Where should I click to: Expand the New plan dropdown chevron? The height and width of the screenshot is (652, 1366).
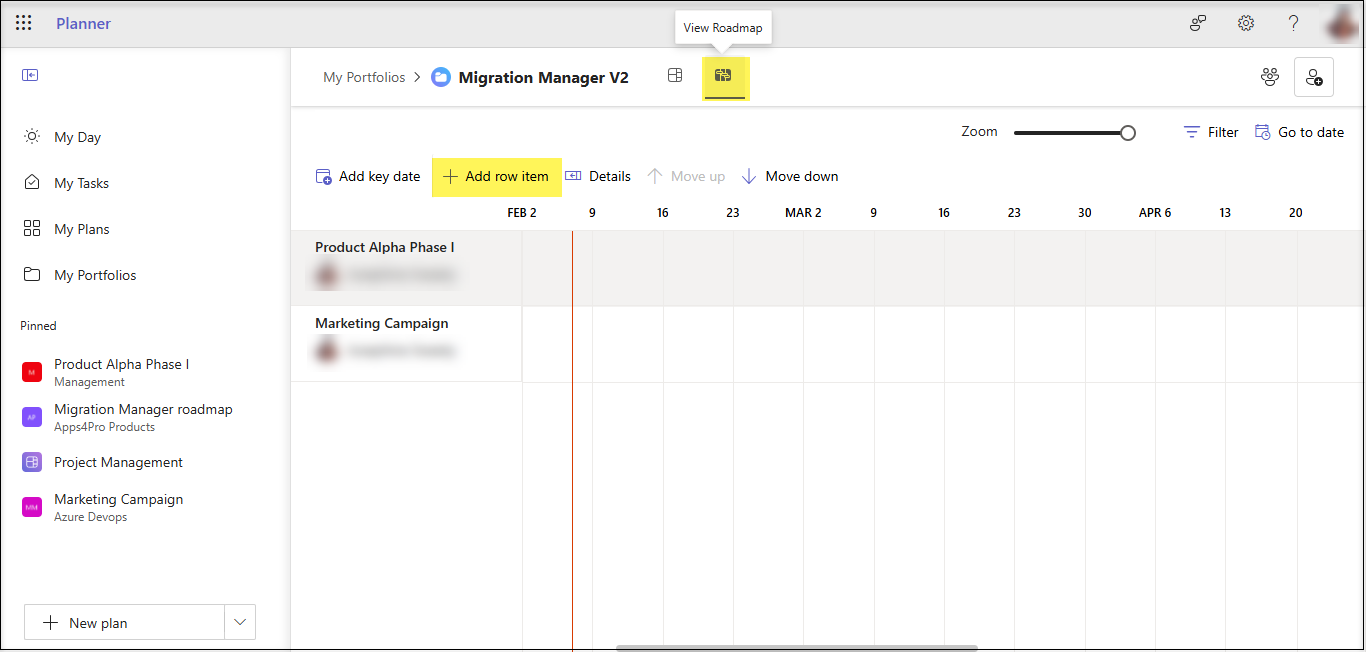click(239, 621)
